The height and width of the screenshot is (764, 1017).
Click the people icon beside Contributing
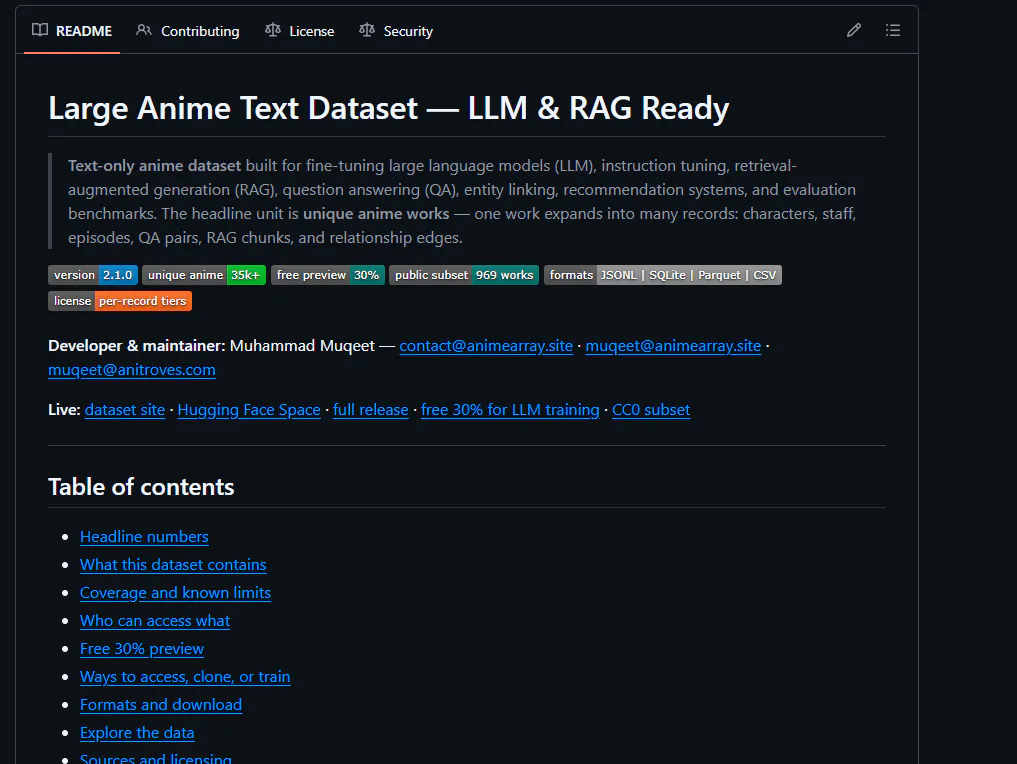coord(144,30)
